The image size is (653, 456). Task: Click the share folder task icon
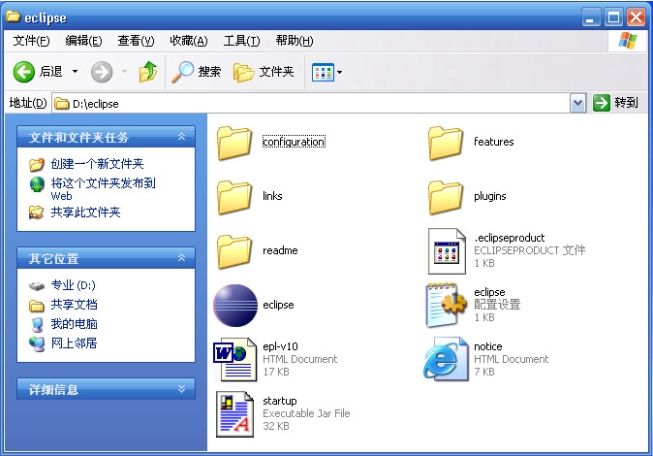coord(36,213)
